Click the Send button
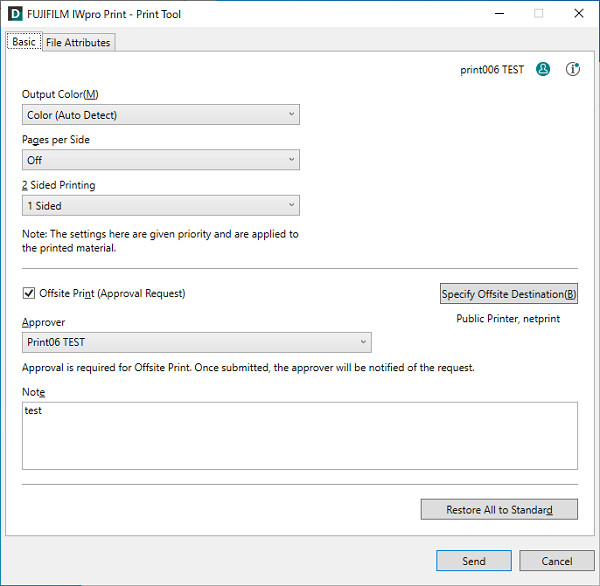 pyautogui.click(x=473, y=561)
